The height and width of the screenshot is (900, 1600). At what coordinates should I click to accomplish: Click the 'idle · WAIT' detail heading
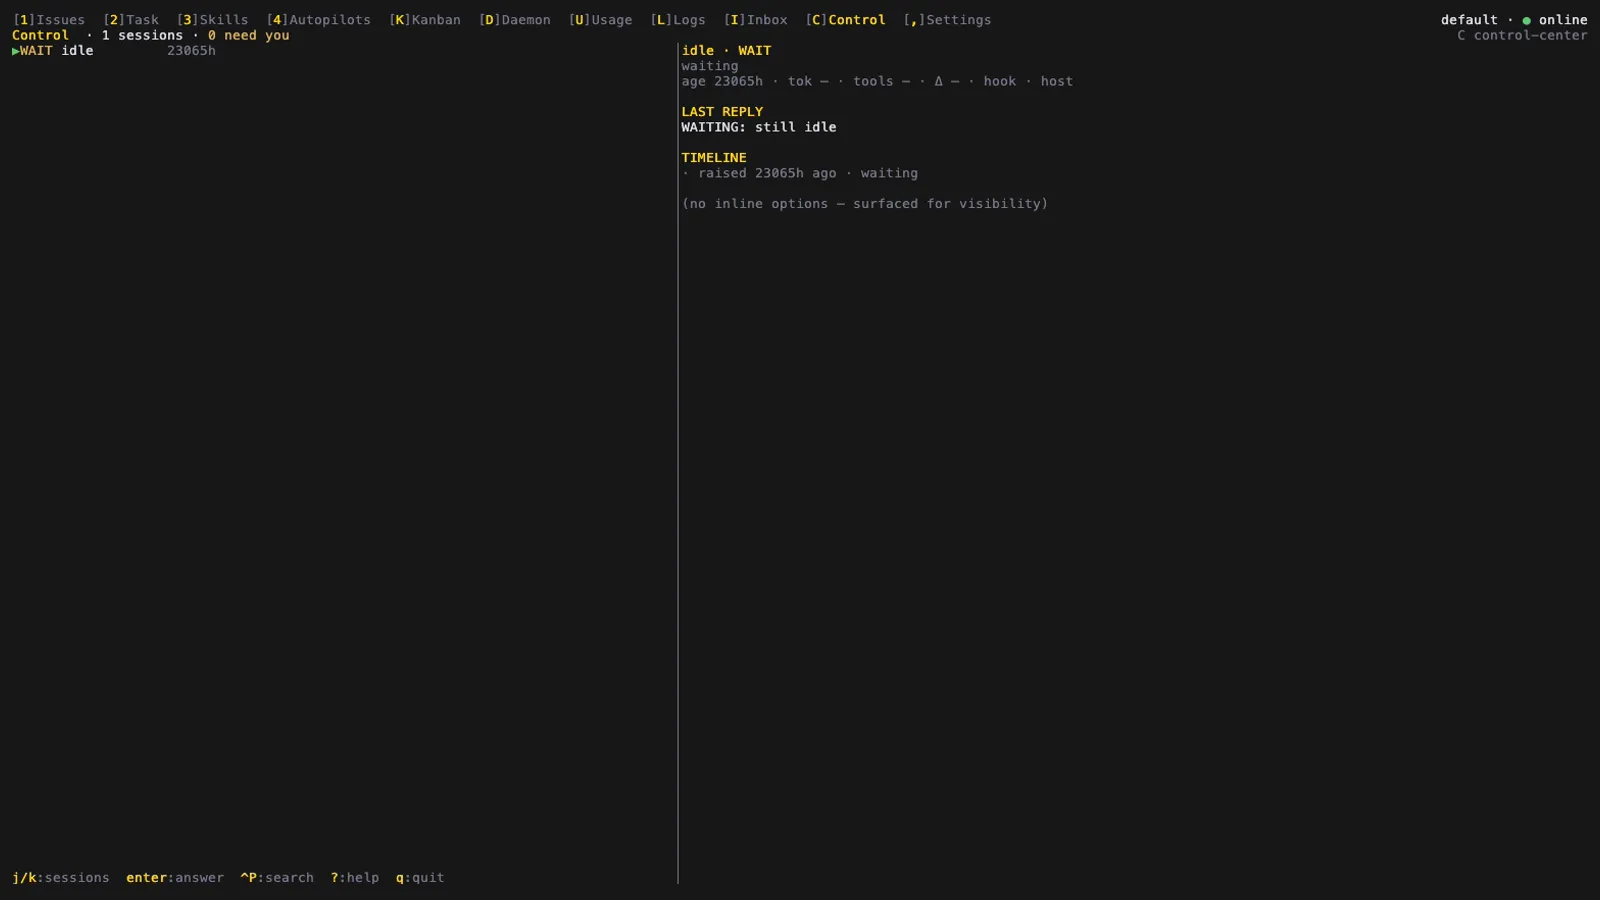[726, 51]
